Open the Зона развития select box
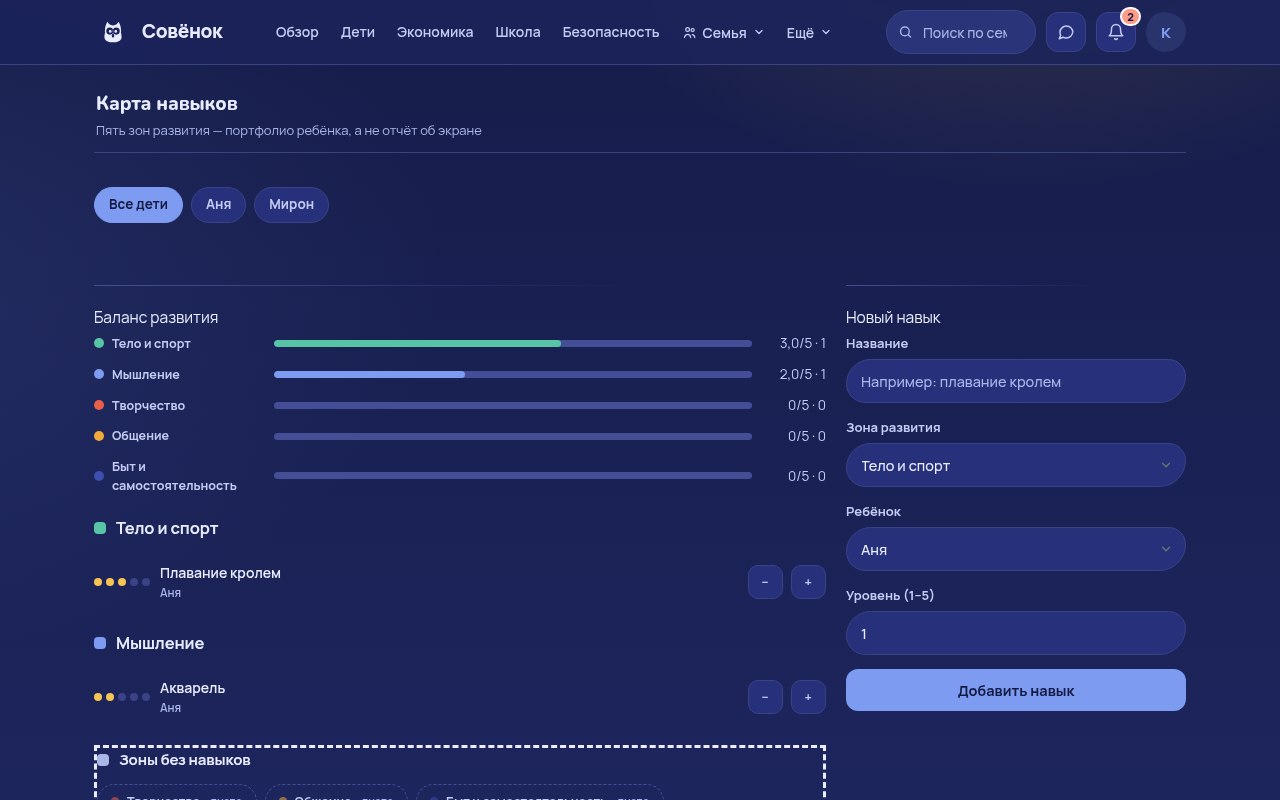 [x=1016, y=465]
